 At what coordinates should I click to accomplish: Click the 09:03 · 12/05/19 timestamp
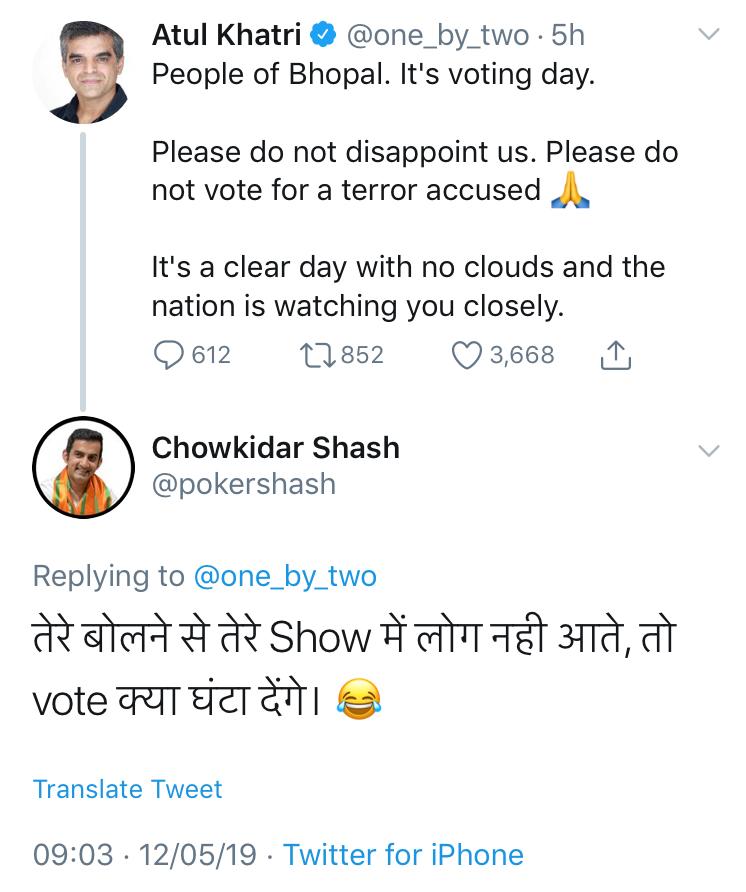145,855
